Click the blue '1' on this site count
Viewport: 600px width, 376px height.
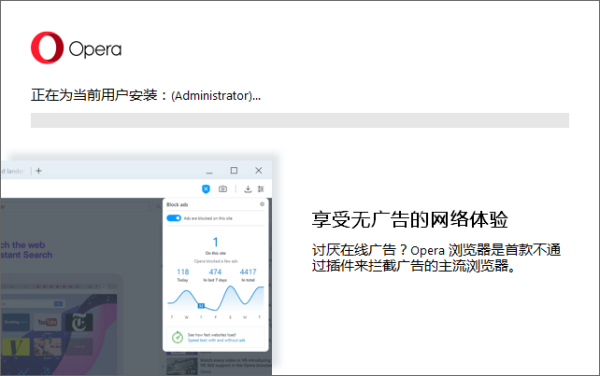(215, 242)
